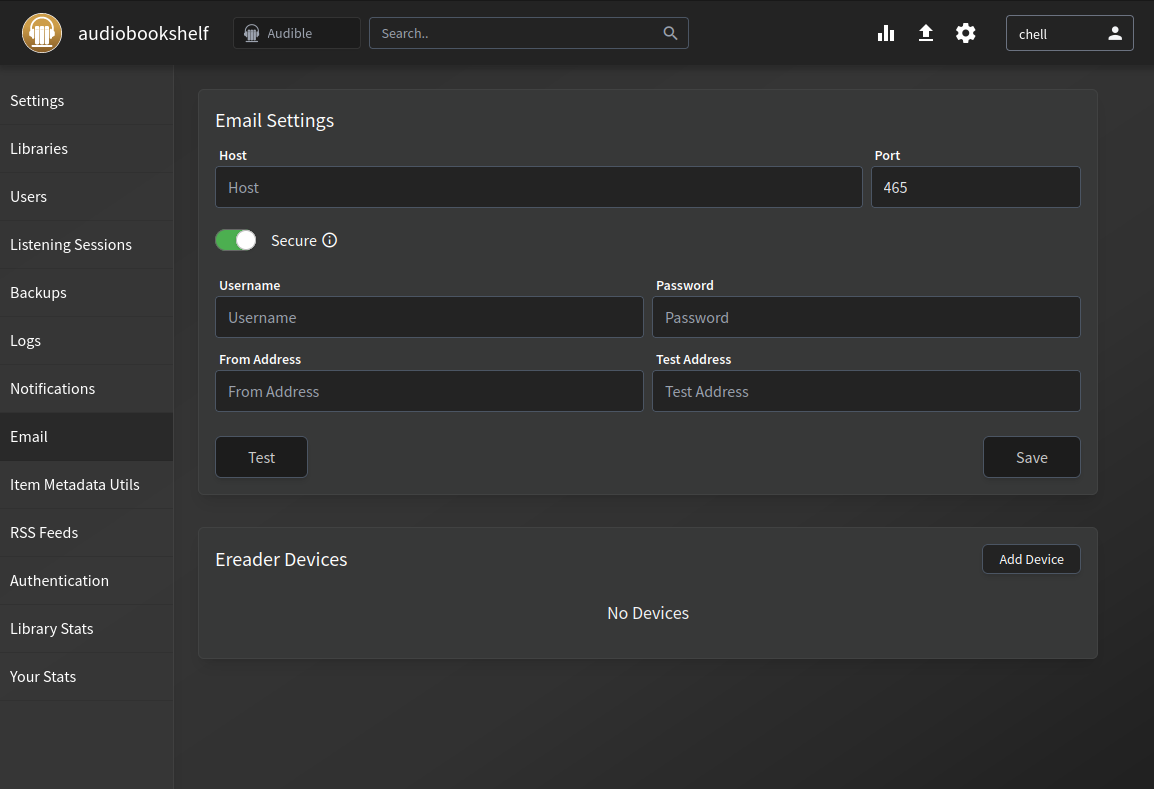Click the upload icon in top bar
This screenshot has height=789, width=1154.
(x=926, y=33)
